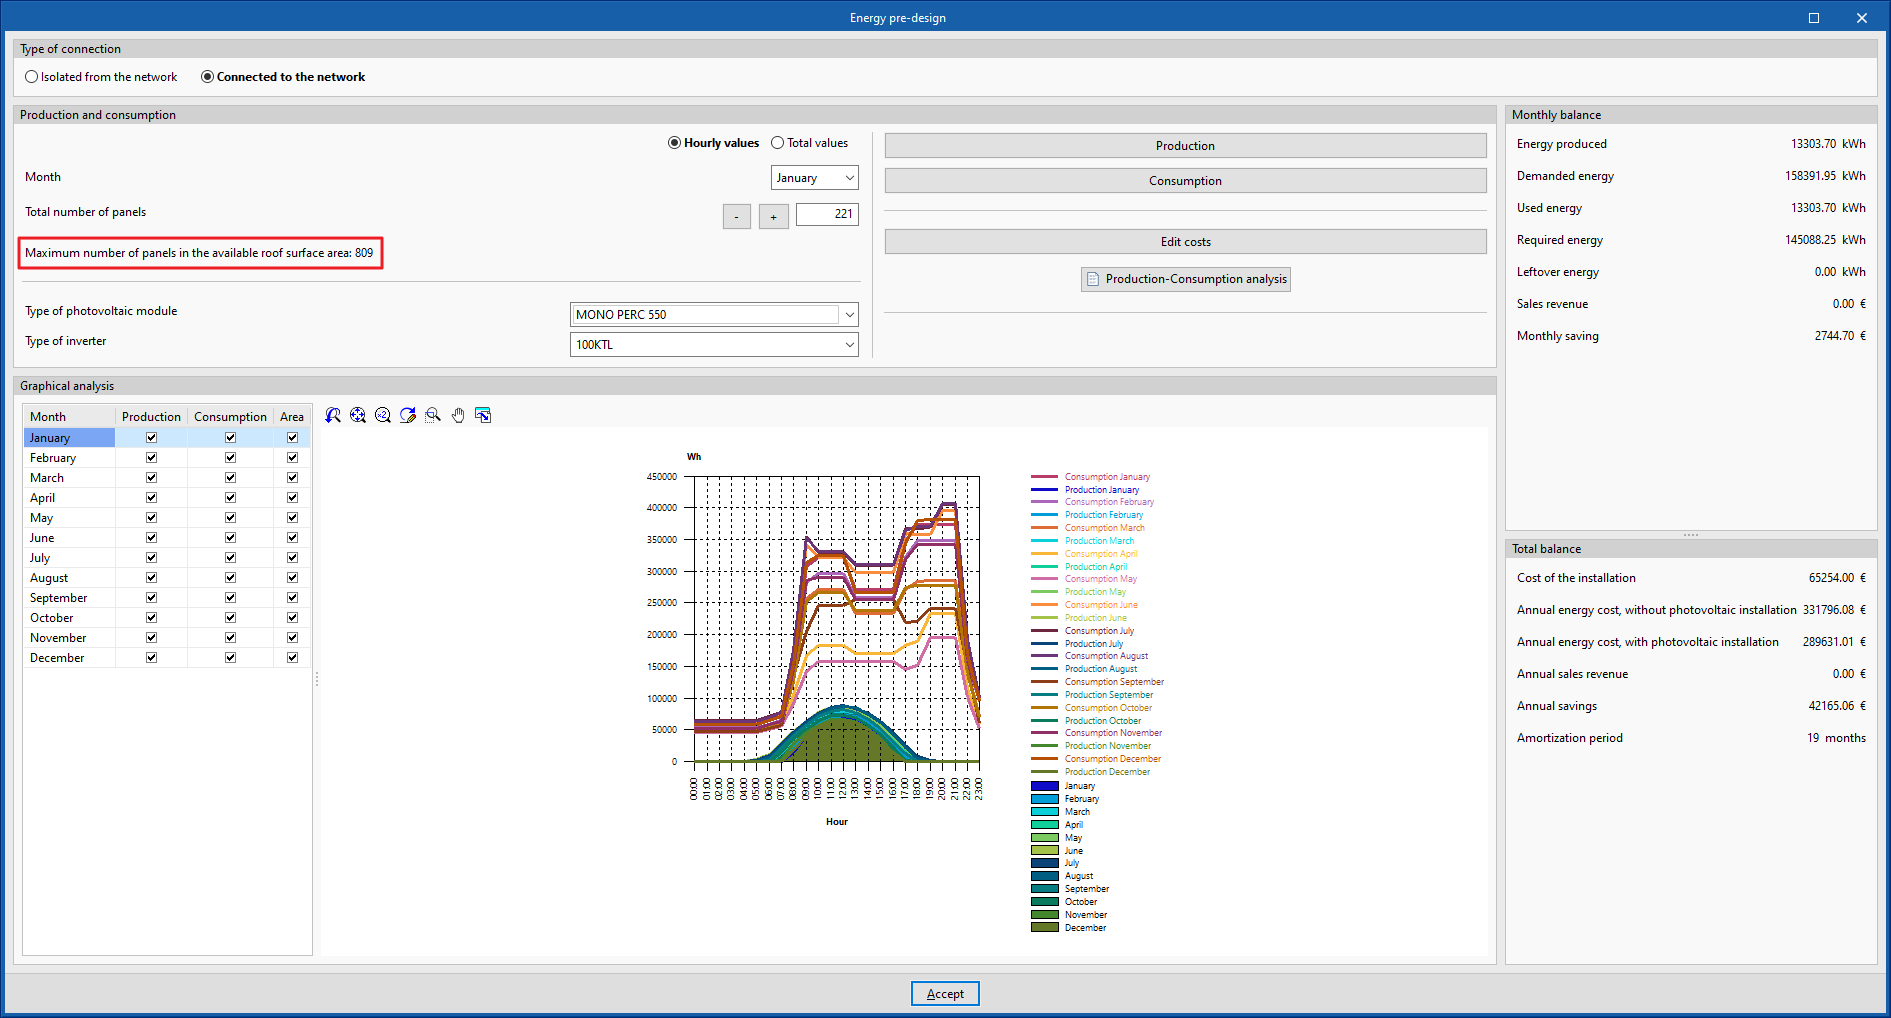Open the inverter type dropdown 100KTL

click(849, 345)
